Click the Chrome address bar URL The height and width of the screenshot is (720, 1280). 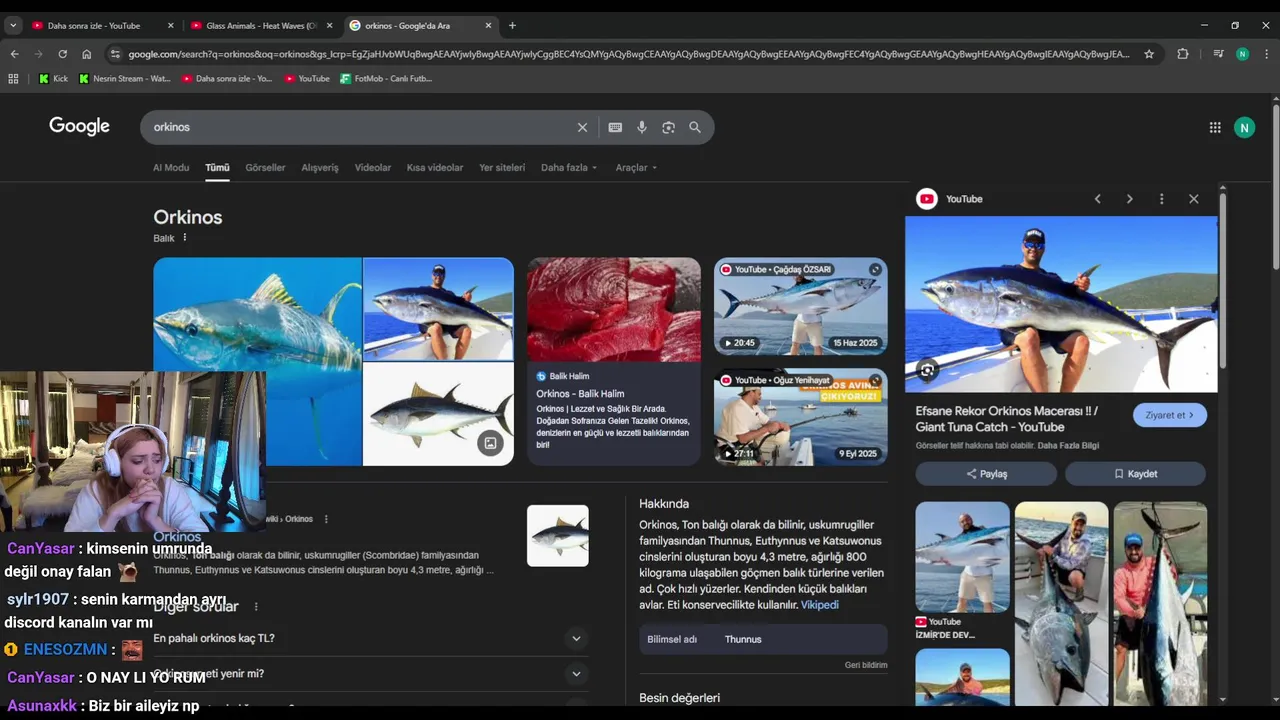coord(630,54)
